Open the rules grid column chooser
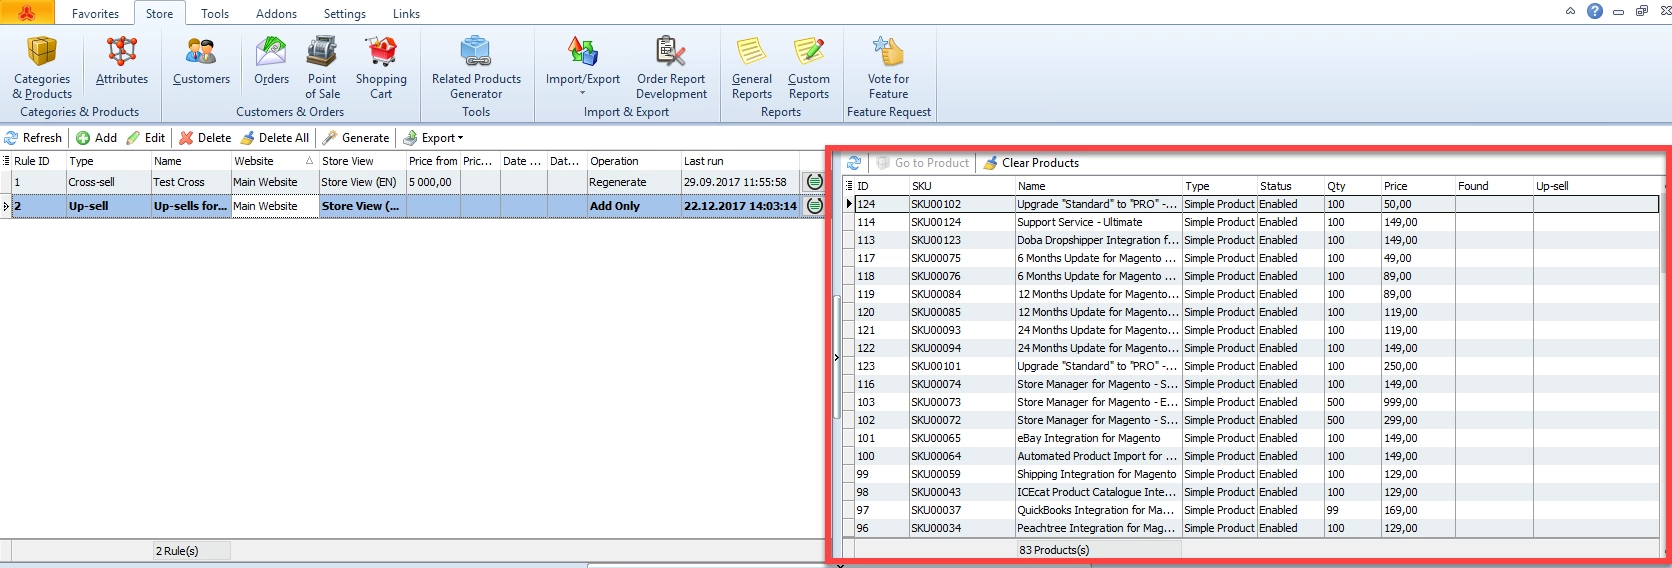Viewport: 1672px width, 568px height. tap(6, 161)
